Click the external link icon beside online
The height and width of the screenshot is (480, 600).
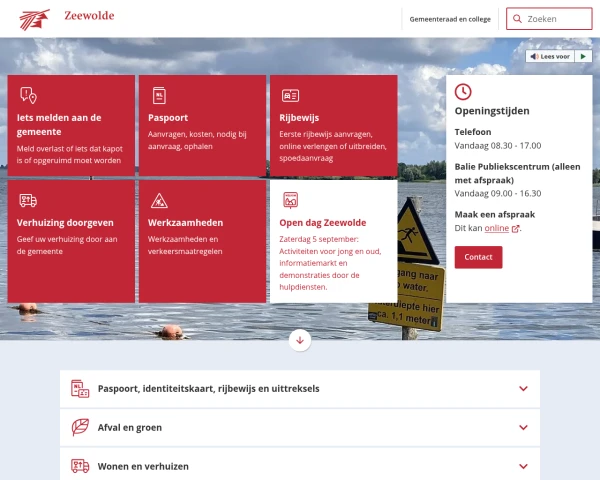[x=515, y=229]
